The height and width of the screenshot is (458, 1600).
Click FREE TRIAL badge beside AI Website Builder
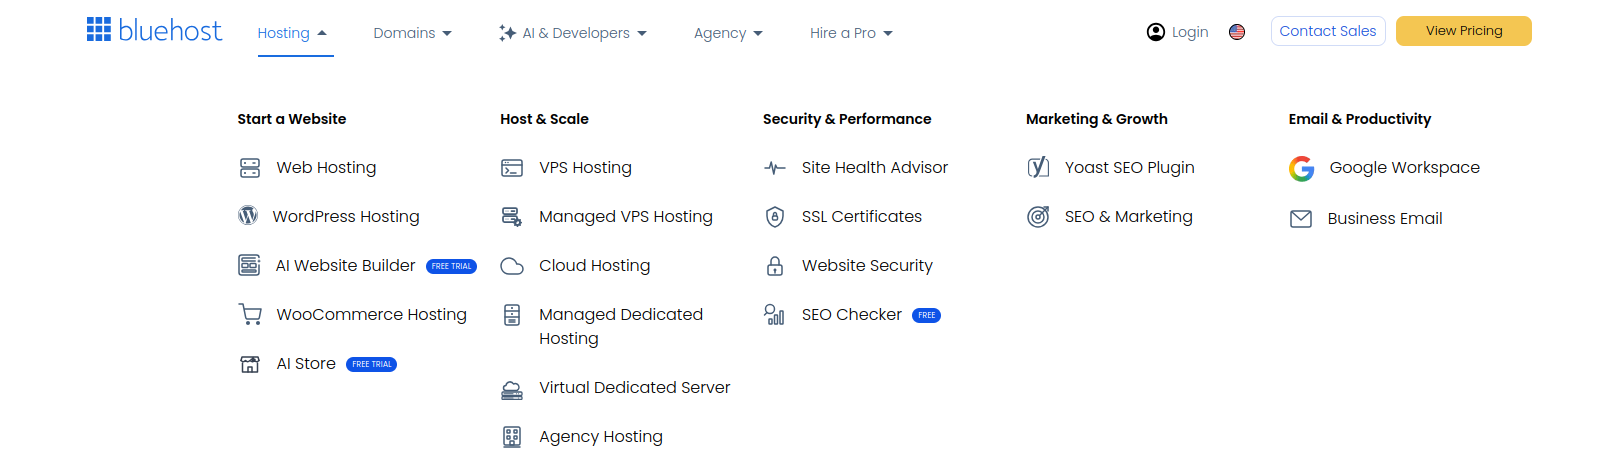(x=451, y=266)
